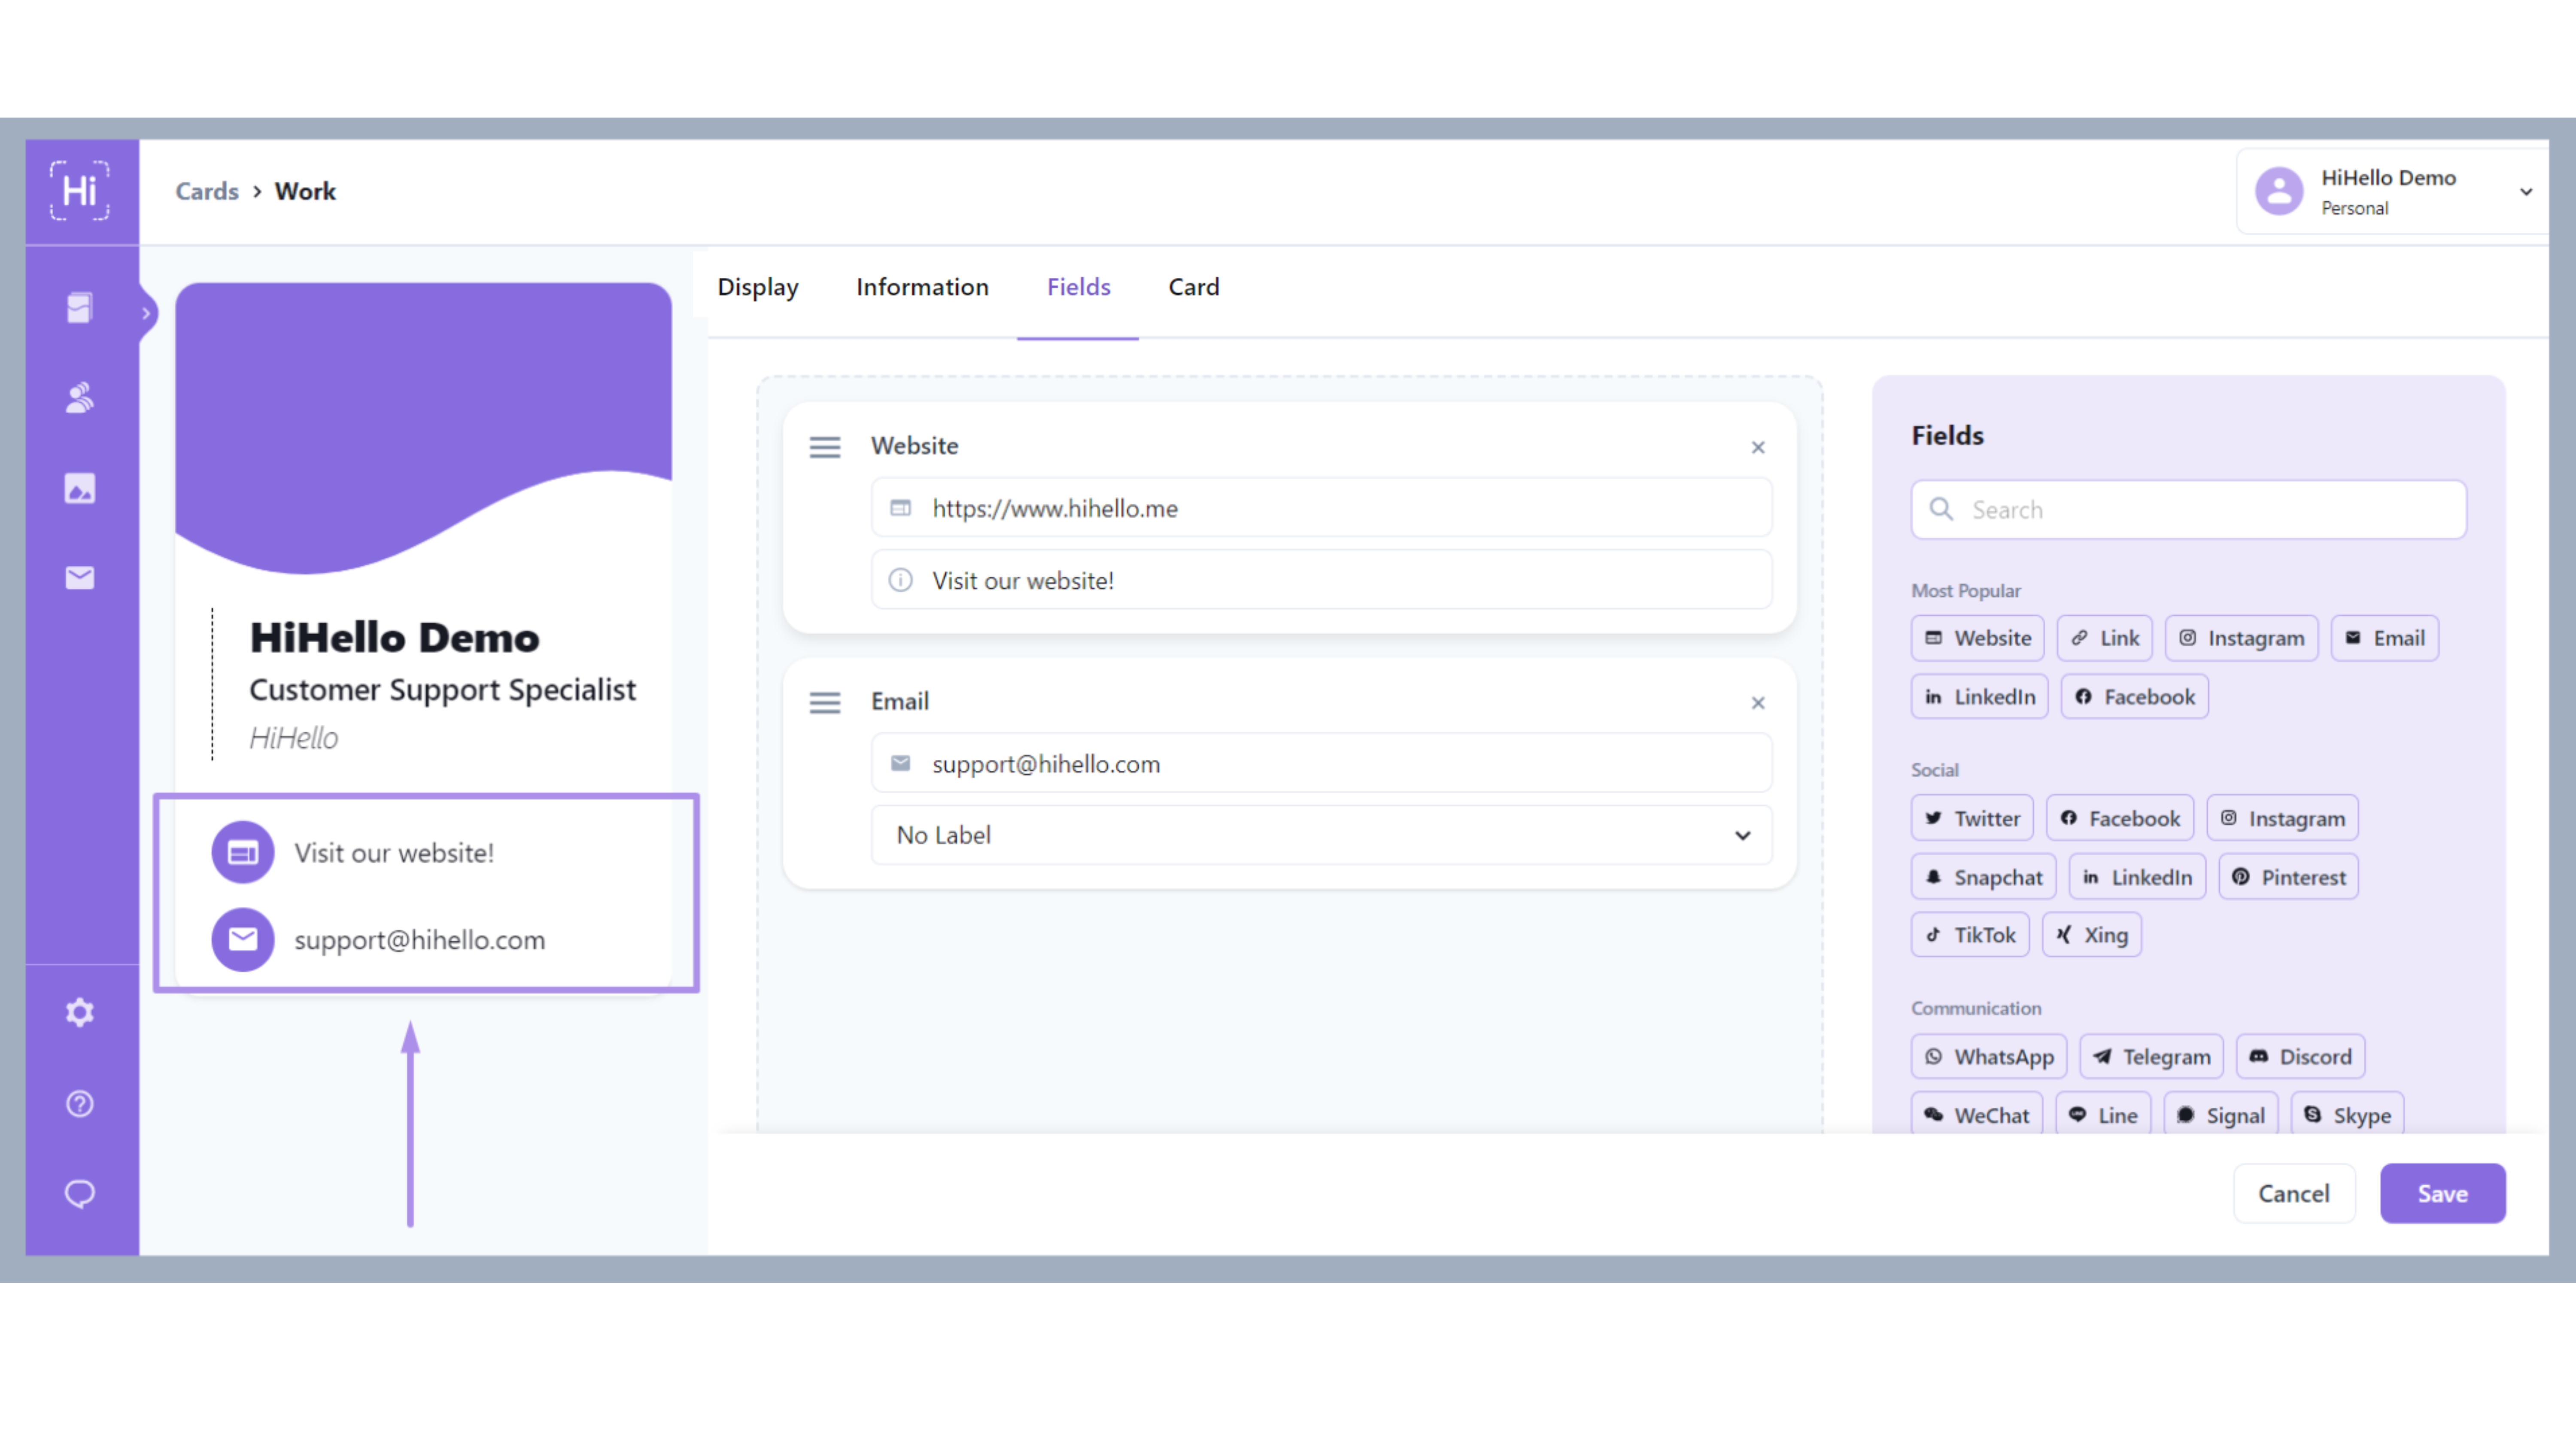2576x1449 pixels.
Task: Add a Website field from Most Popular
Action: click(1977, 638)
